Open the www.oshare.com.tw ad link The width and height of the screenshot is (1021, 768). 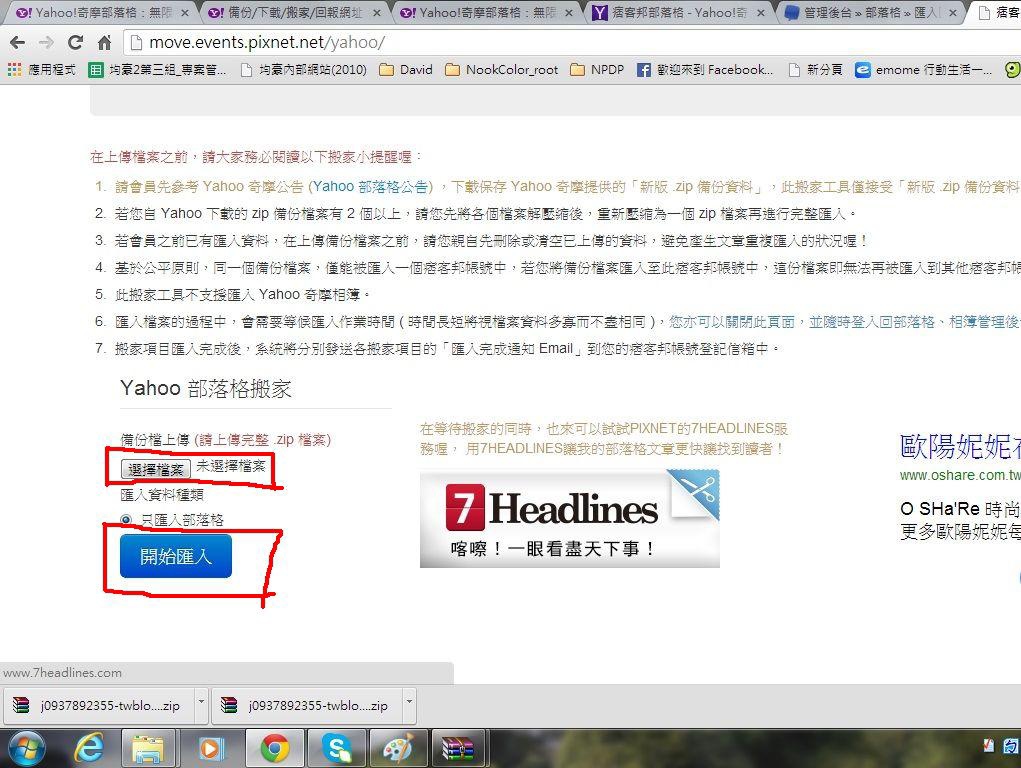tap(960, 476)
